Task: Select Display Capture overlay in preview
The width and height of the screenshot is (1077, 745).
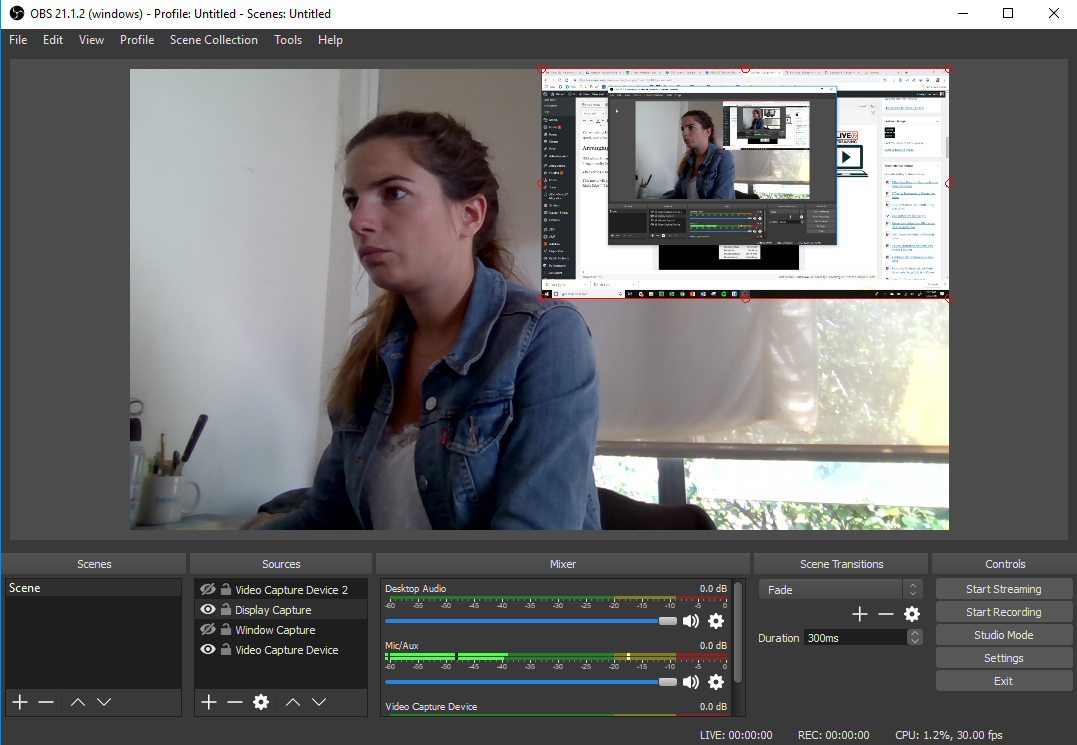Action: pyautogui.click(x=745, y=183)
